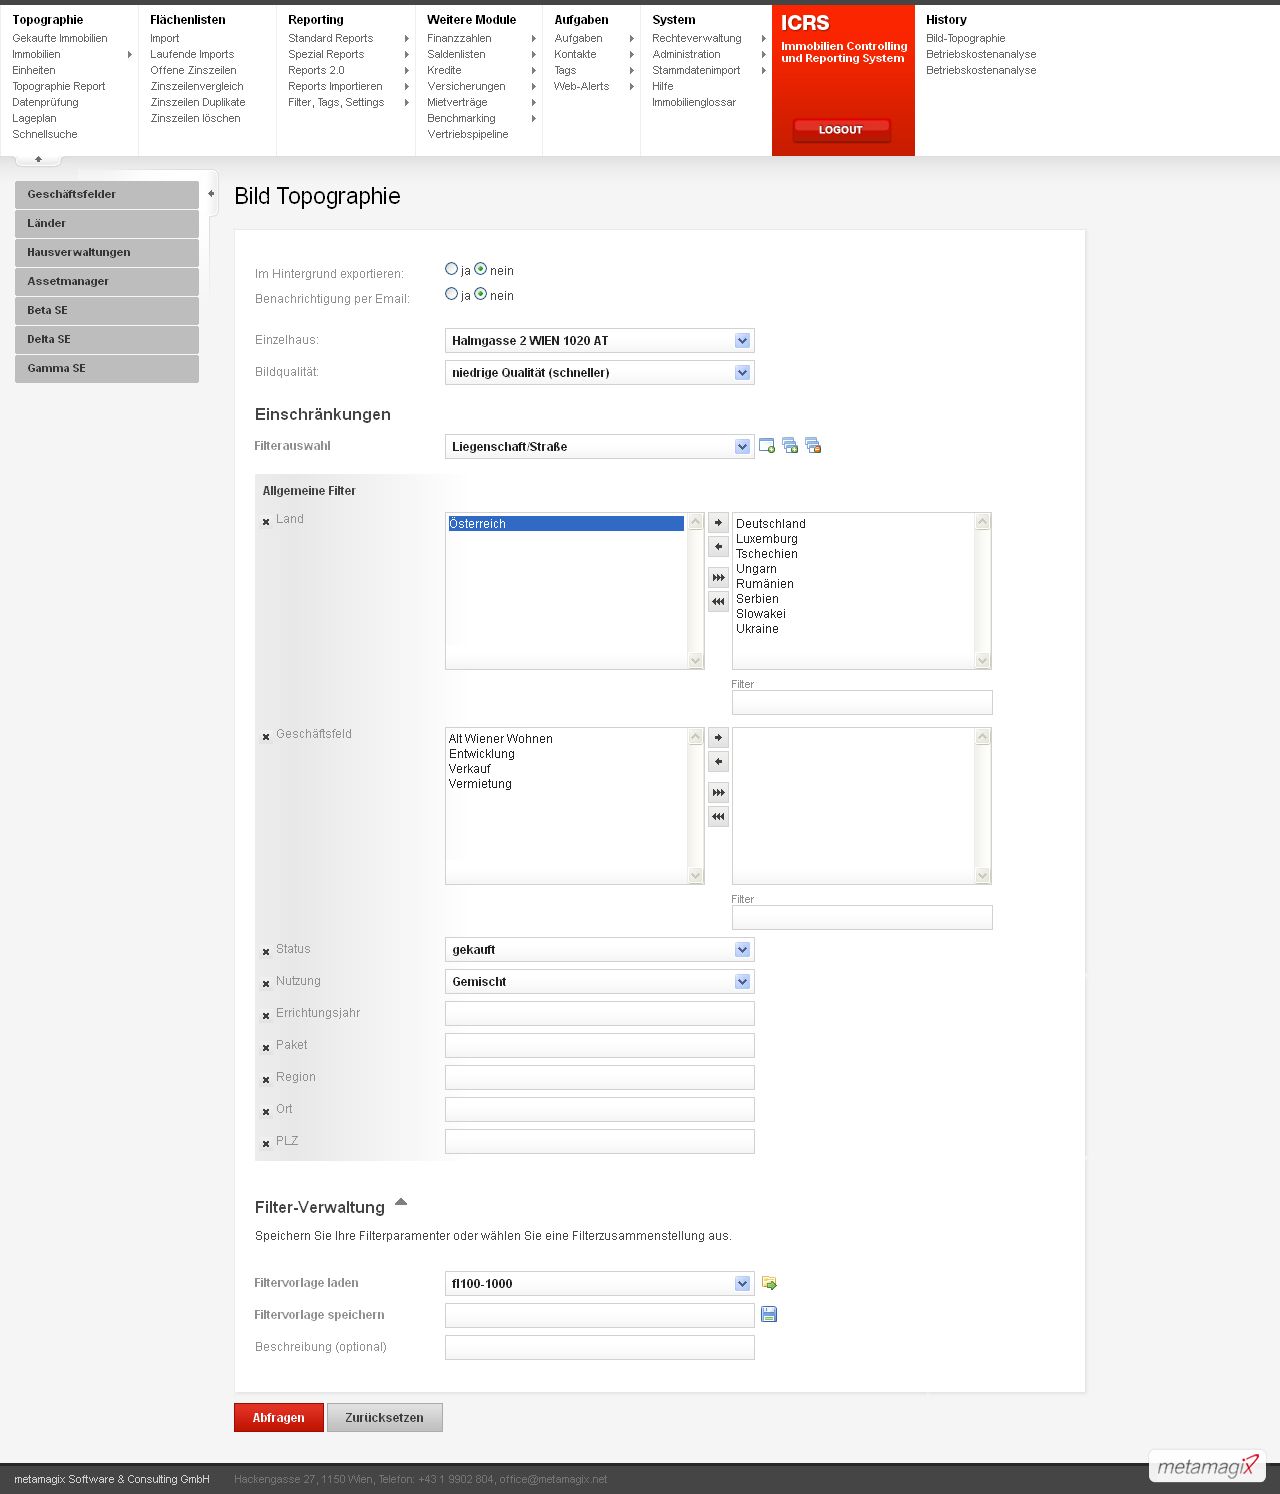Move the Land entry left with the single arrow
The height and width of the screenshot is (1494, 1280).
718,547
